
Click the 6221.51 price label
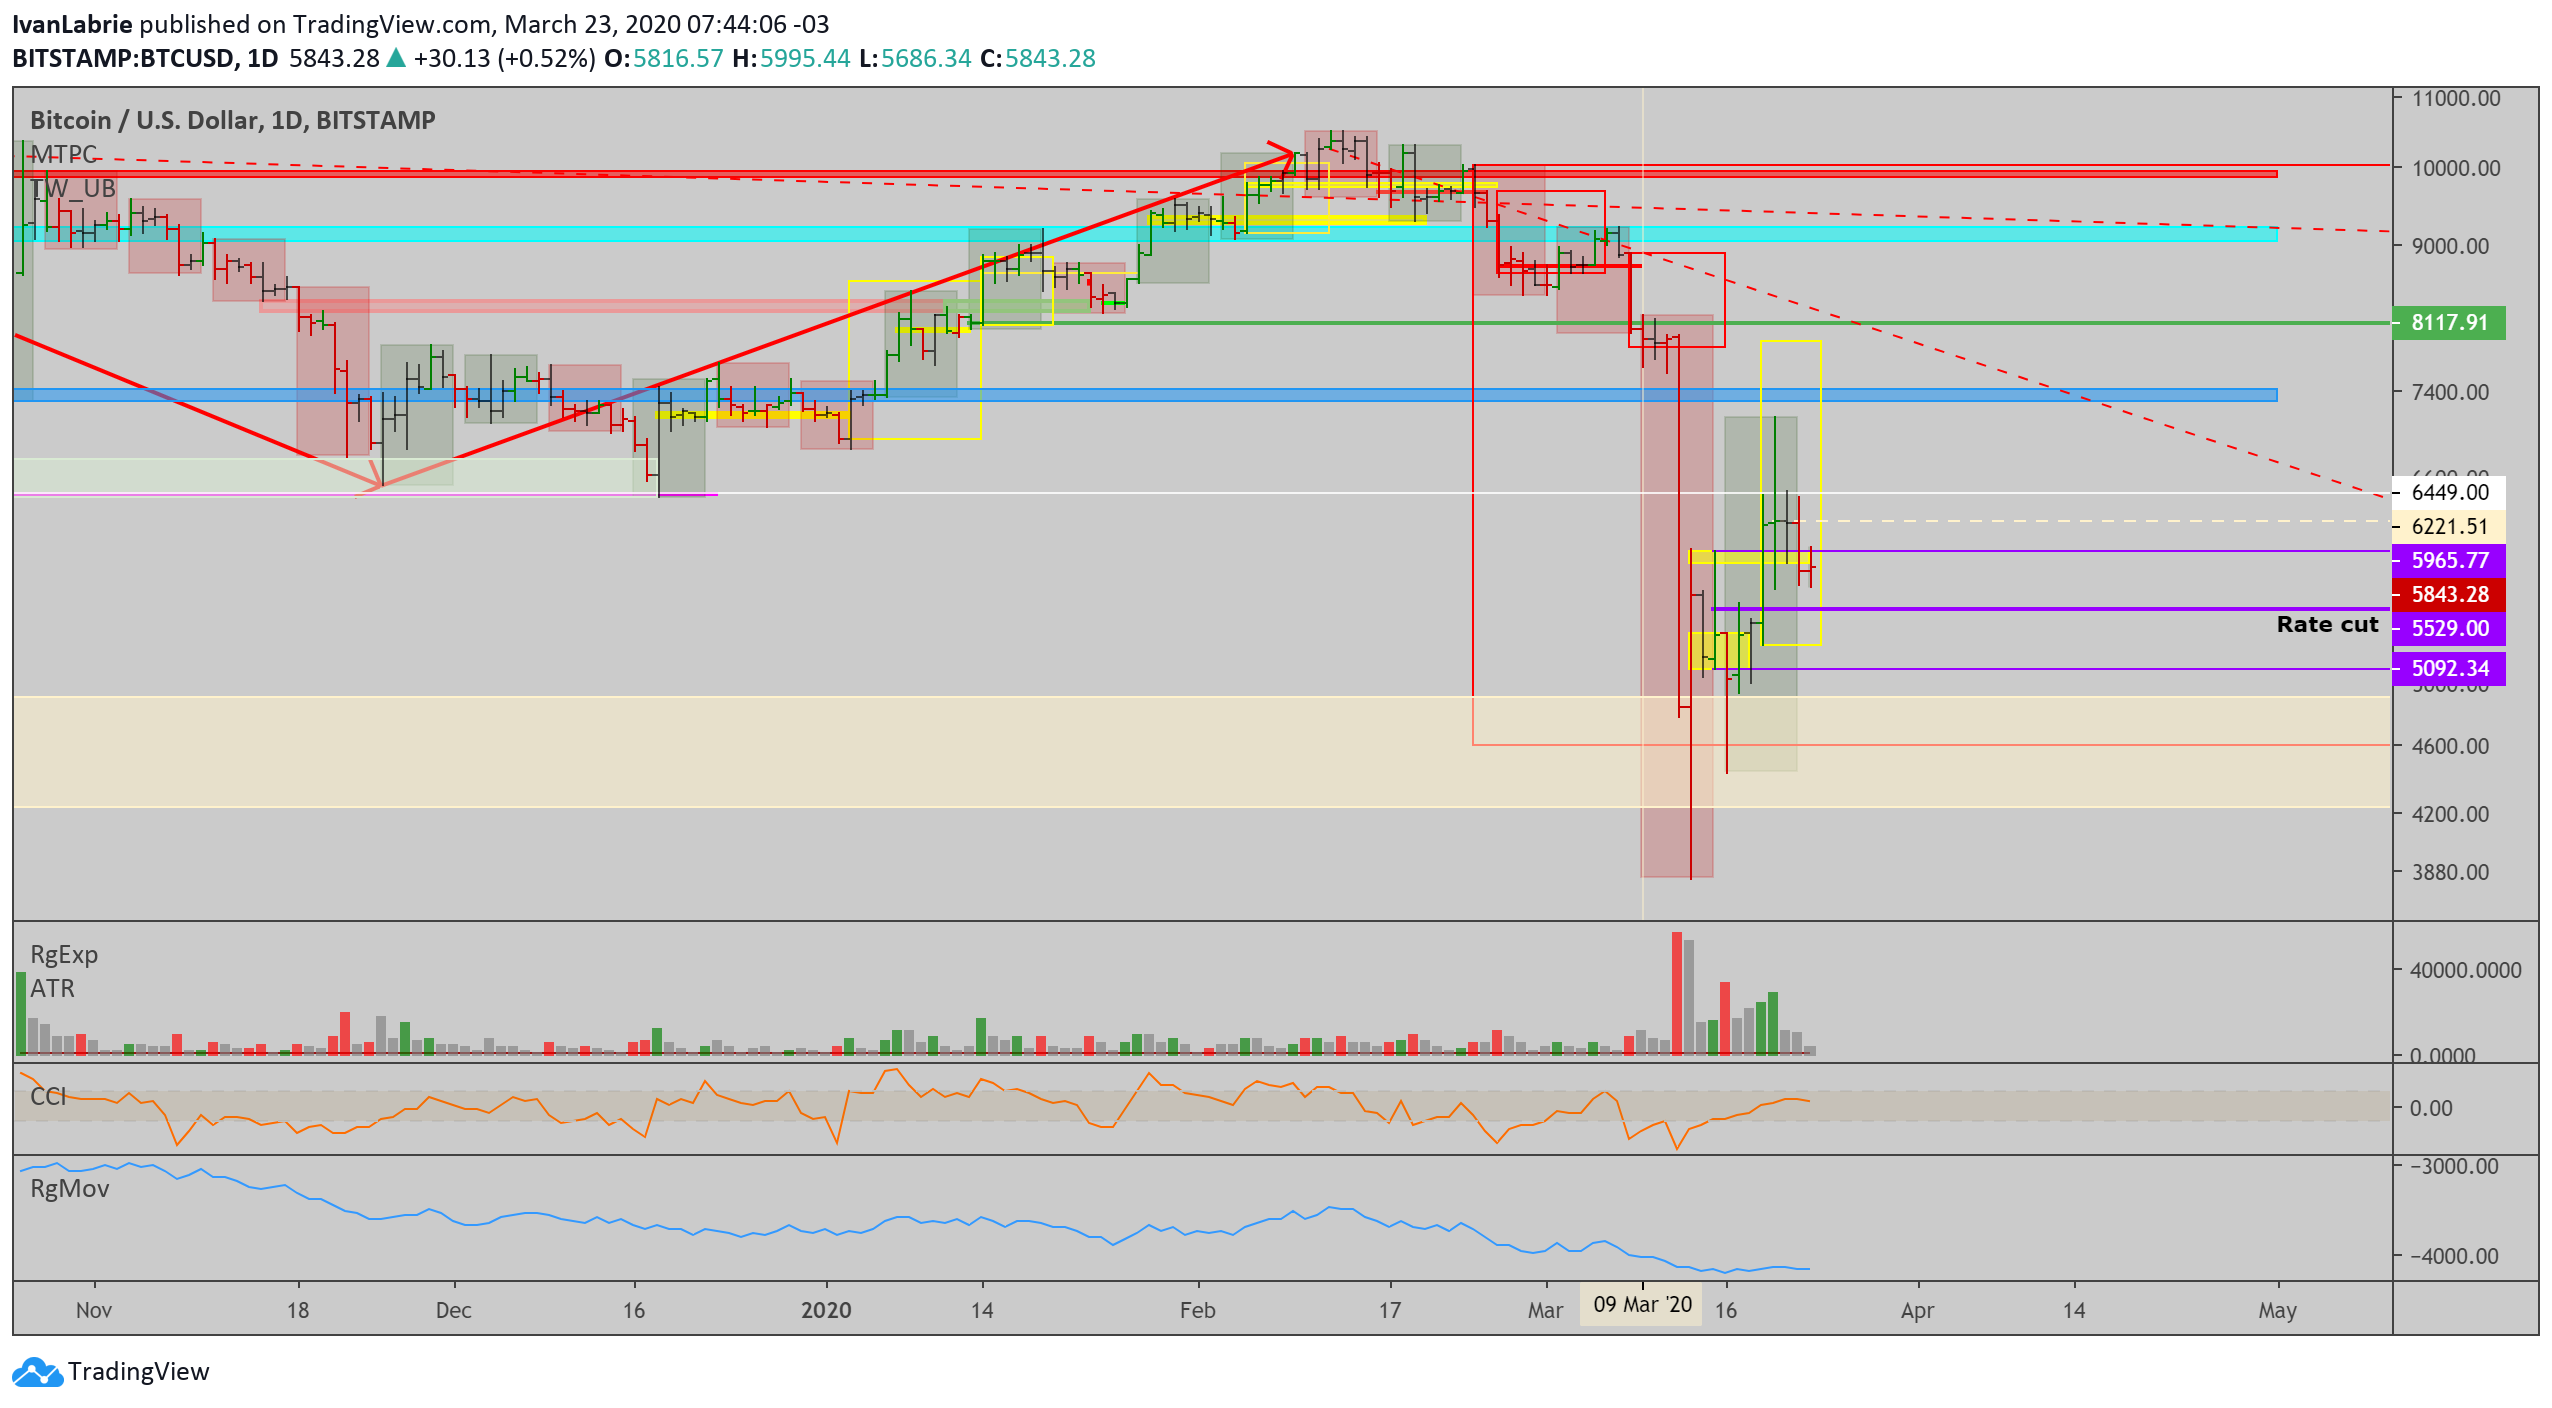coord(2448,527)
